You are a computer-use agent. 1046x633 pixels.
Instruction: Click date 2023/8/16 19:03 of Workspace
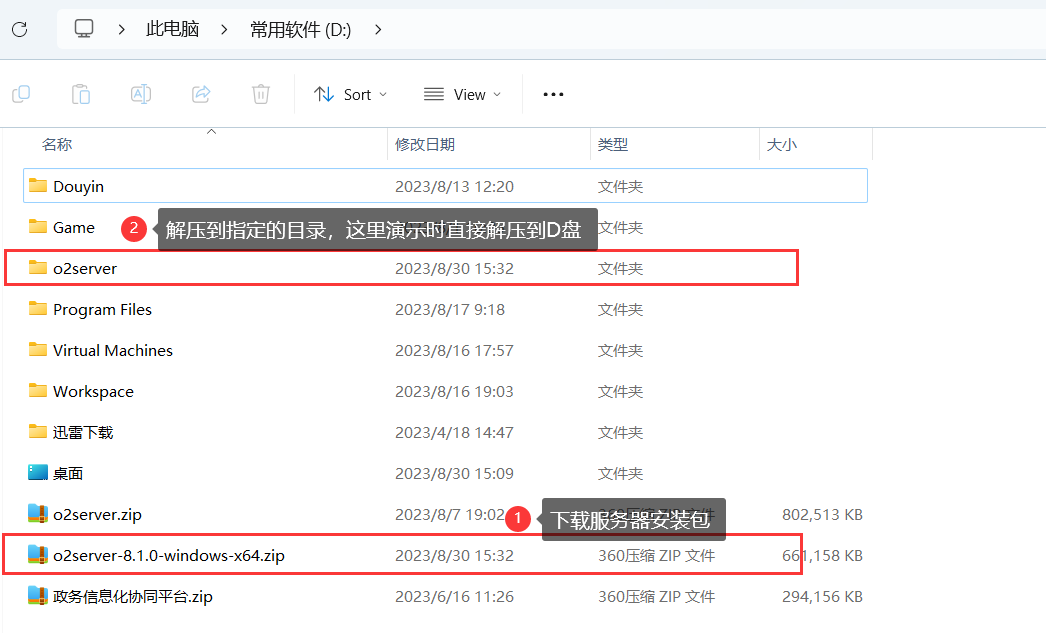[x=454, y=392]
